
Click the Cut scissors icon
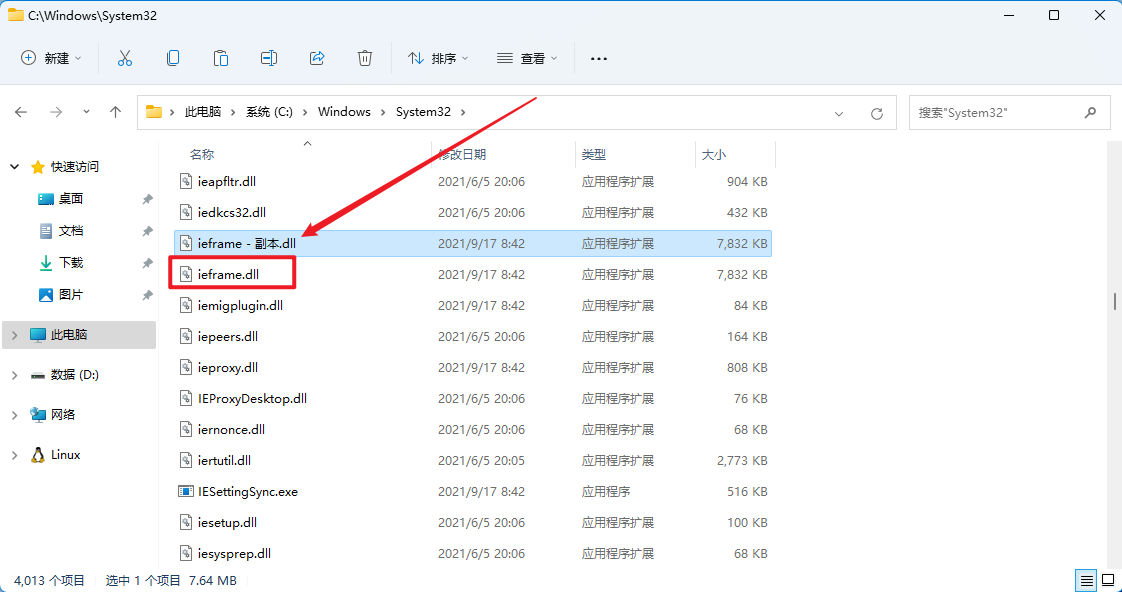(125, 59)
